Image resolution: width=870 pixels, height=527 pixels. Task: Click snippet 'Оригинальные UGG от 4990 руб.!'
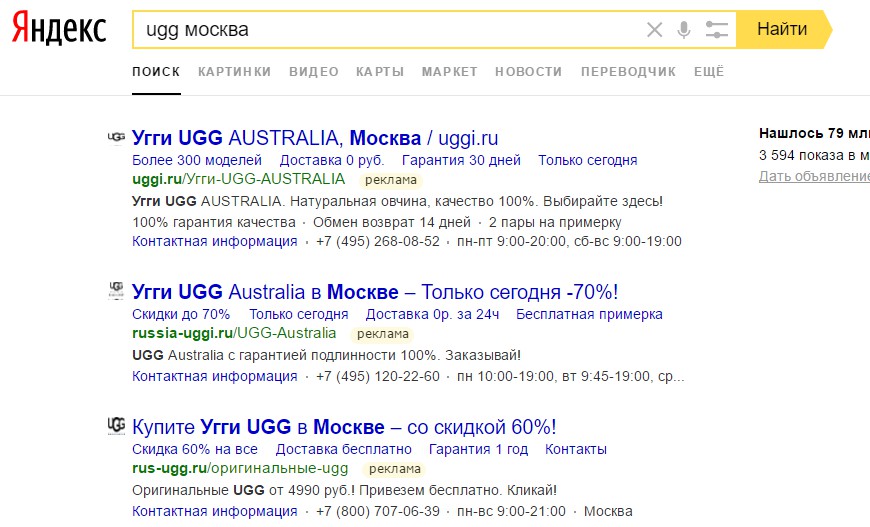(244, 490)
